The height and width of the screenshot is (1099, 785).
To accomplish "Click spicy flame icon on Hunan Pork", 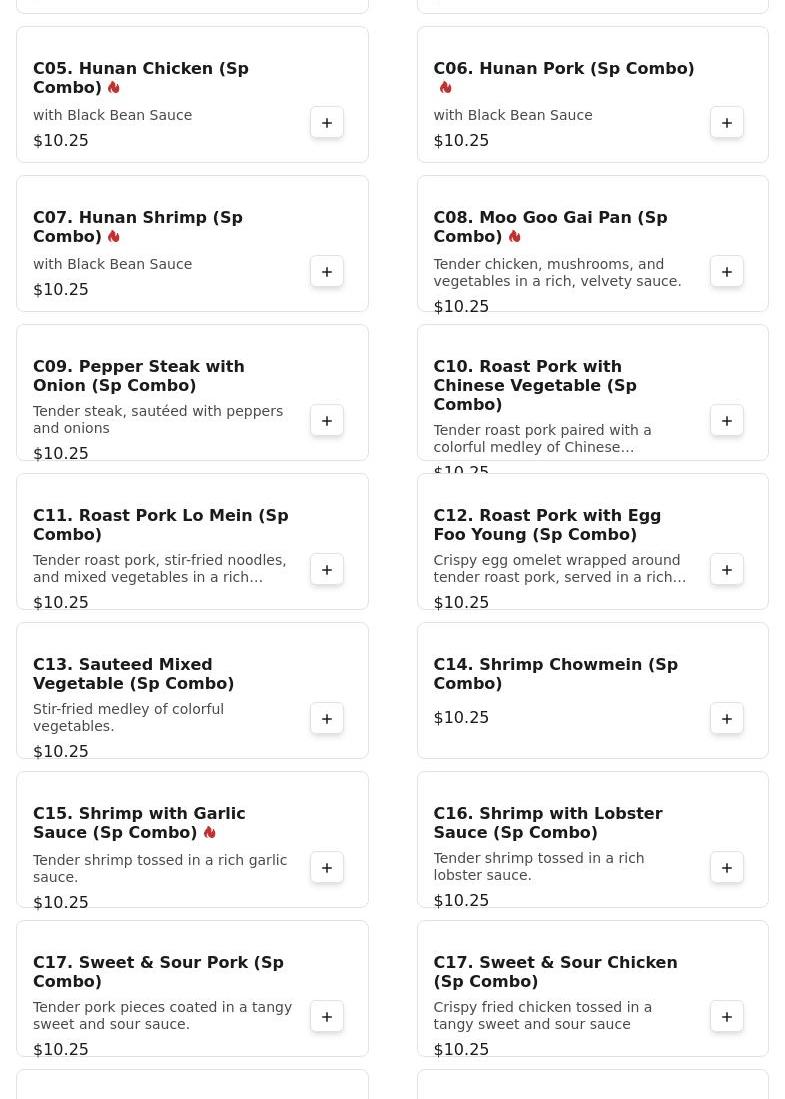I will [445, 88].
